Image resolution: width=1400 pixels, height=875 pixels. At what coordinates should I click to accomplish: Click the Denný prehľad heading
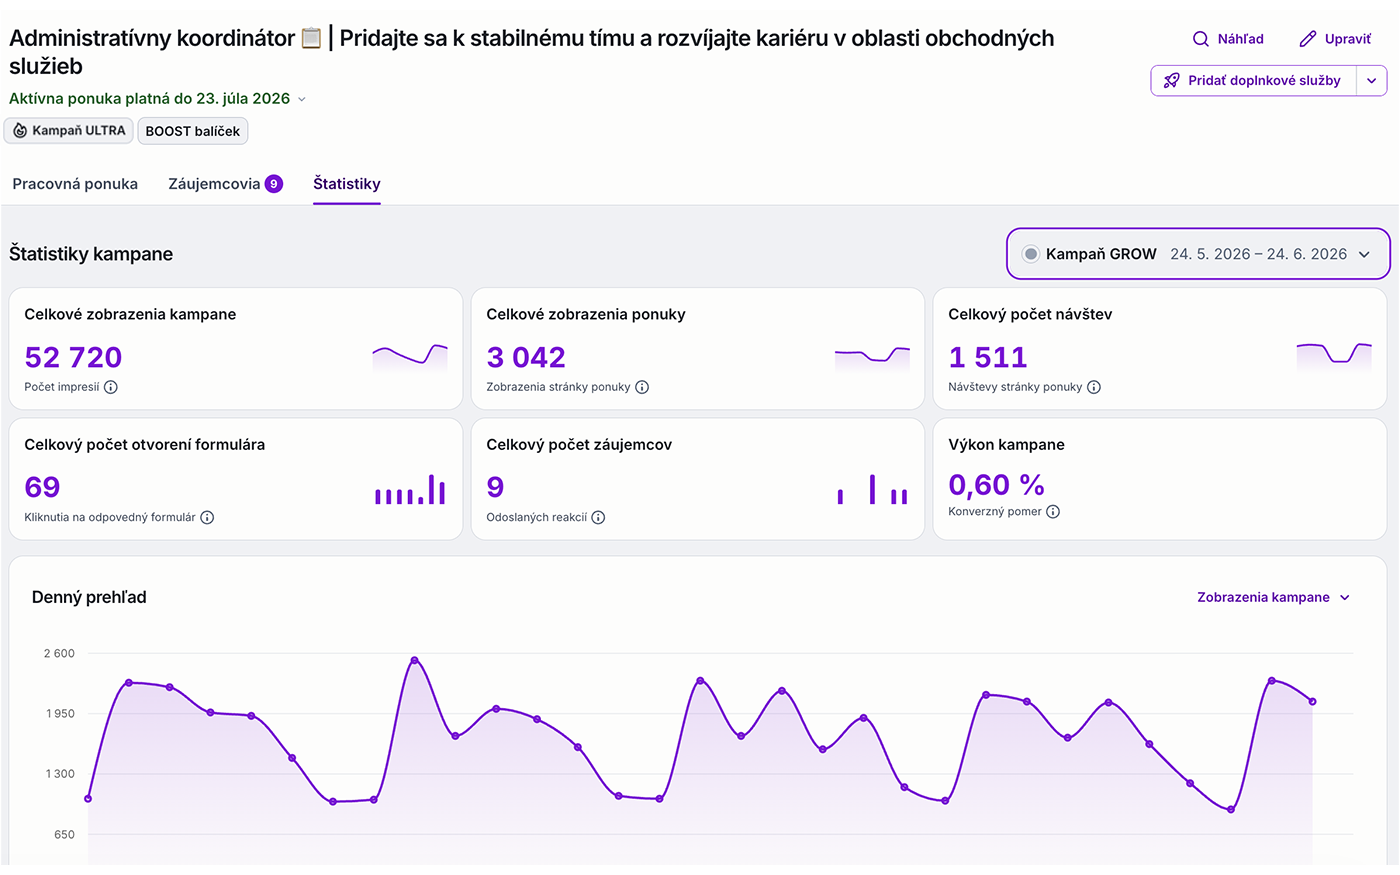click(x=89, y=597)
